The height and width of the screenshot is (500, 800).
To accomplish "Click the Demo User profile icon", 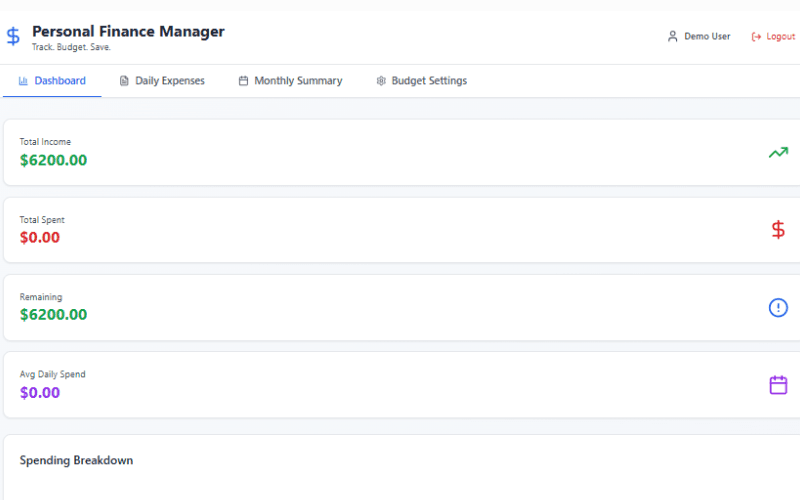I will coord(672,36).
